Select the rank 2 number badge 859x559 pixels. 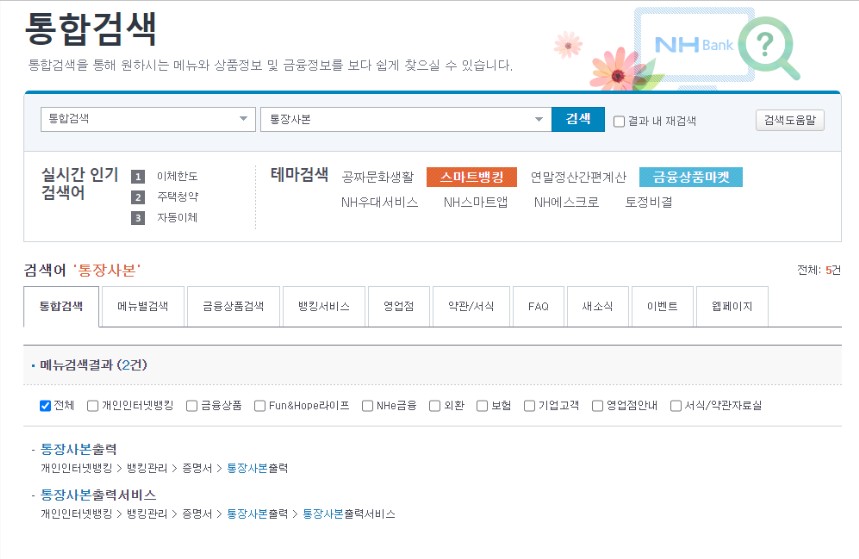(138, 197)
